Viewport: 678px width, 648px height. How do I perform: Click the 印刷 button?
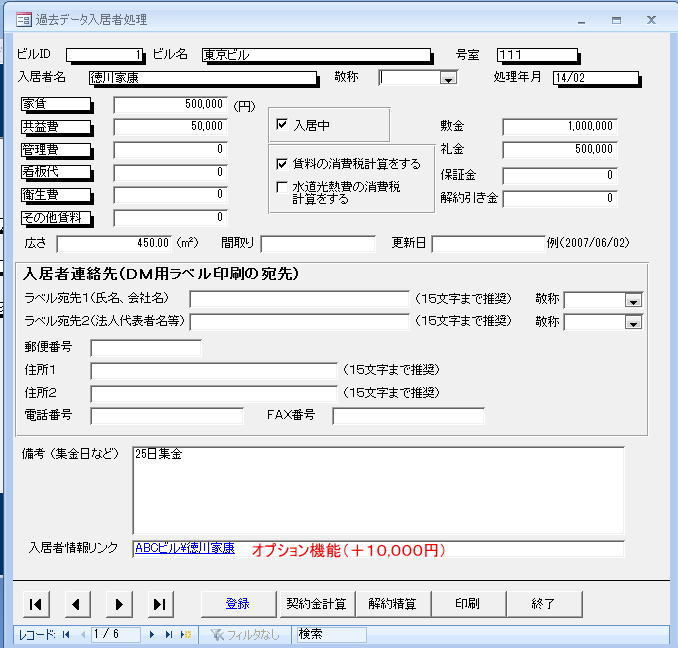[468, 604]
